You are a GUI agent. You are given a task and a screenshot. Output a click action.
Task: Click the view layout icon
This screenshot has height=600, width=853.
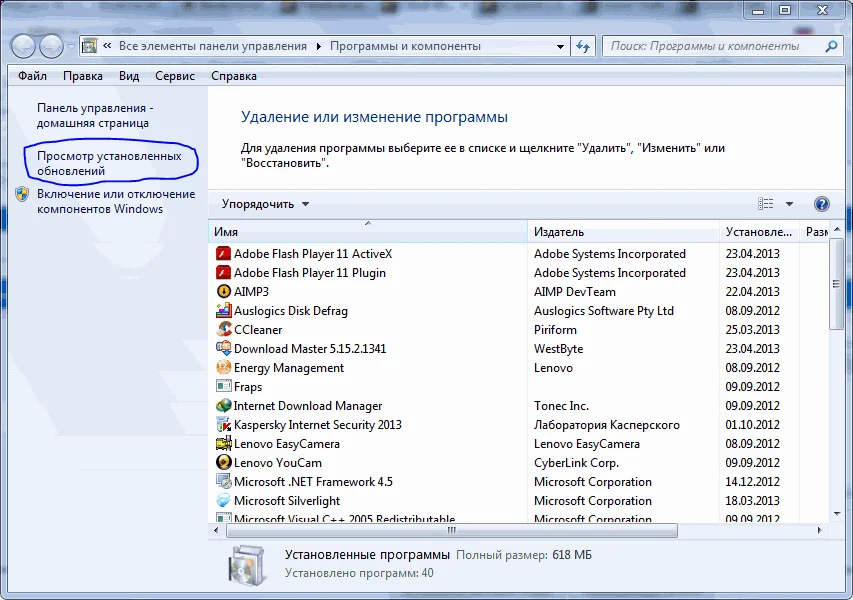coord(765,204)
